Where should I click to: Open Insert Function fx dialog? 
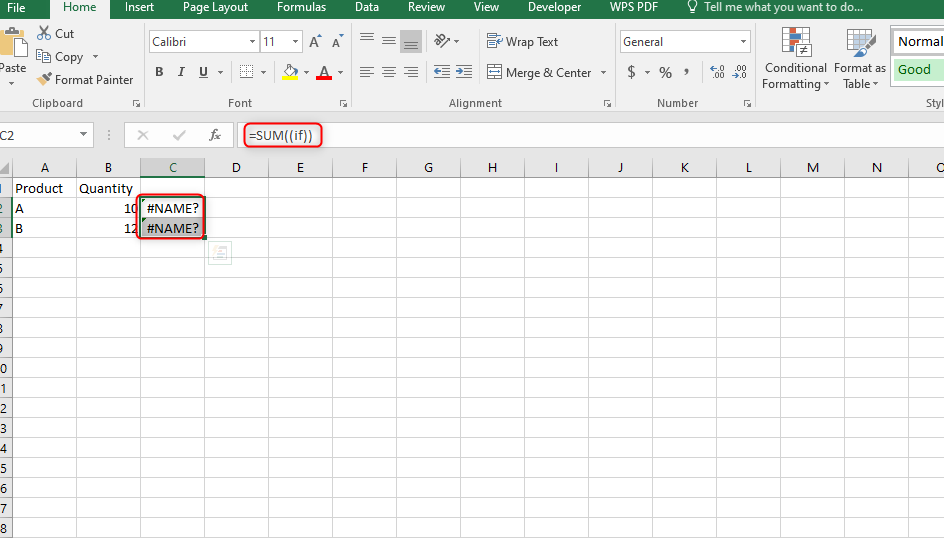point(215,135)
